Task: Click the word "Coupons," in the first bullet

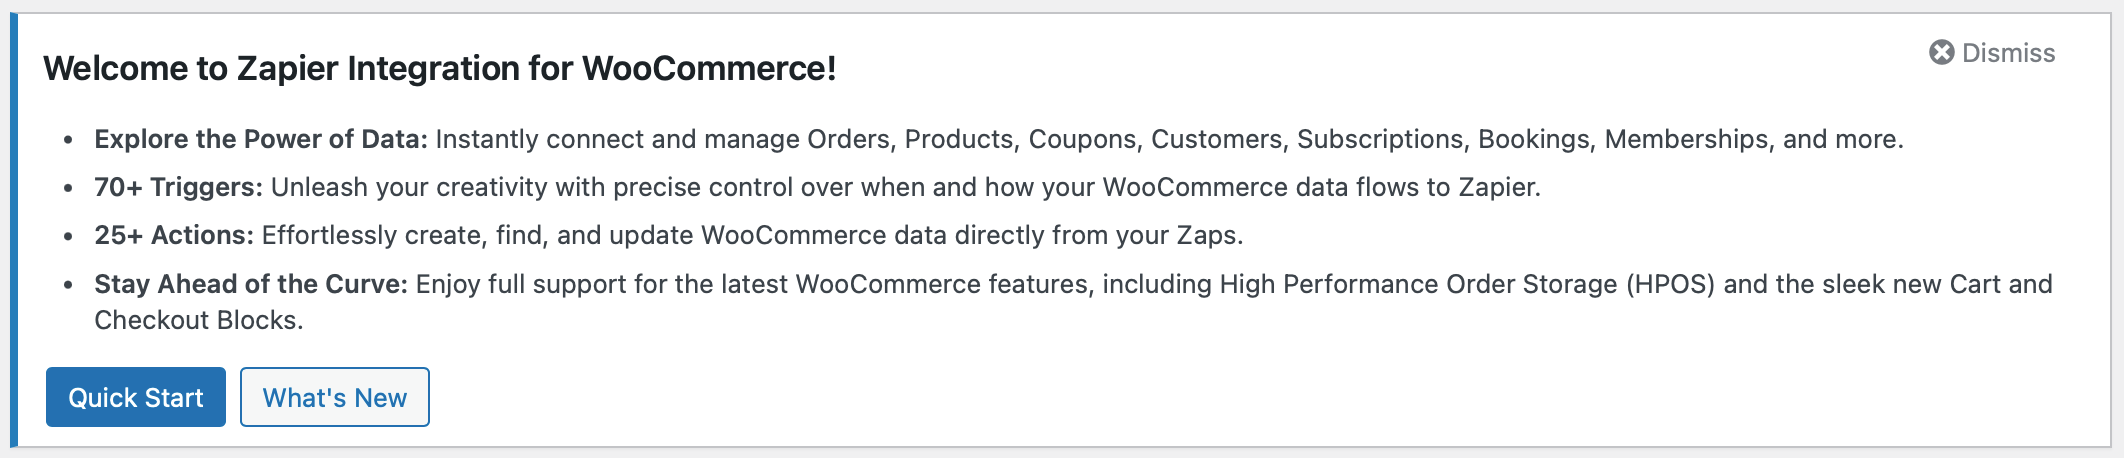Action: (x=1083, y=139)
